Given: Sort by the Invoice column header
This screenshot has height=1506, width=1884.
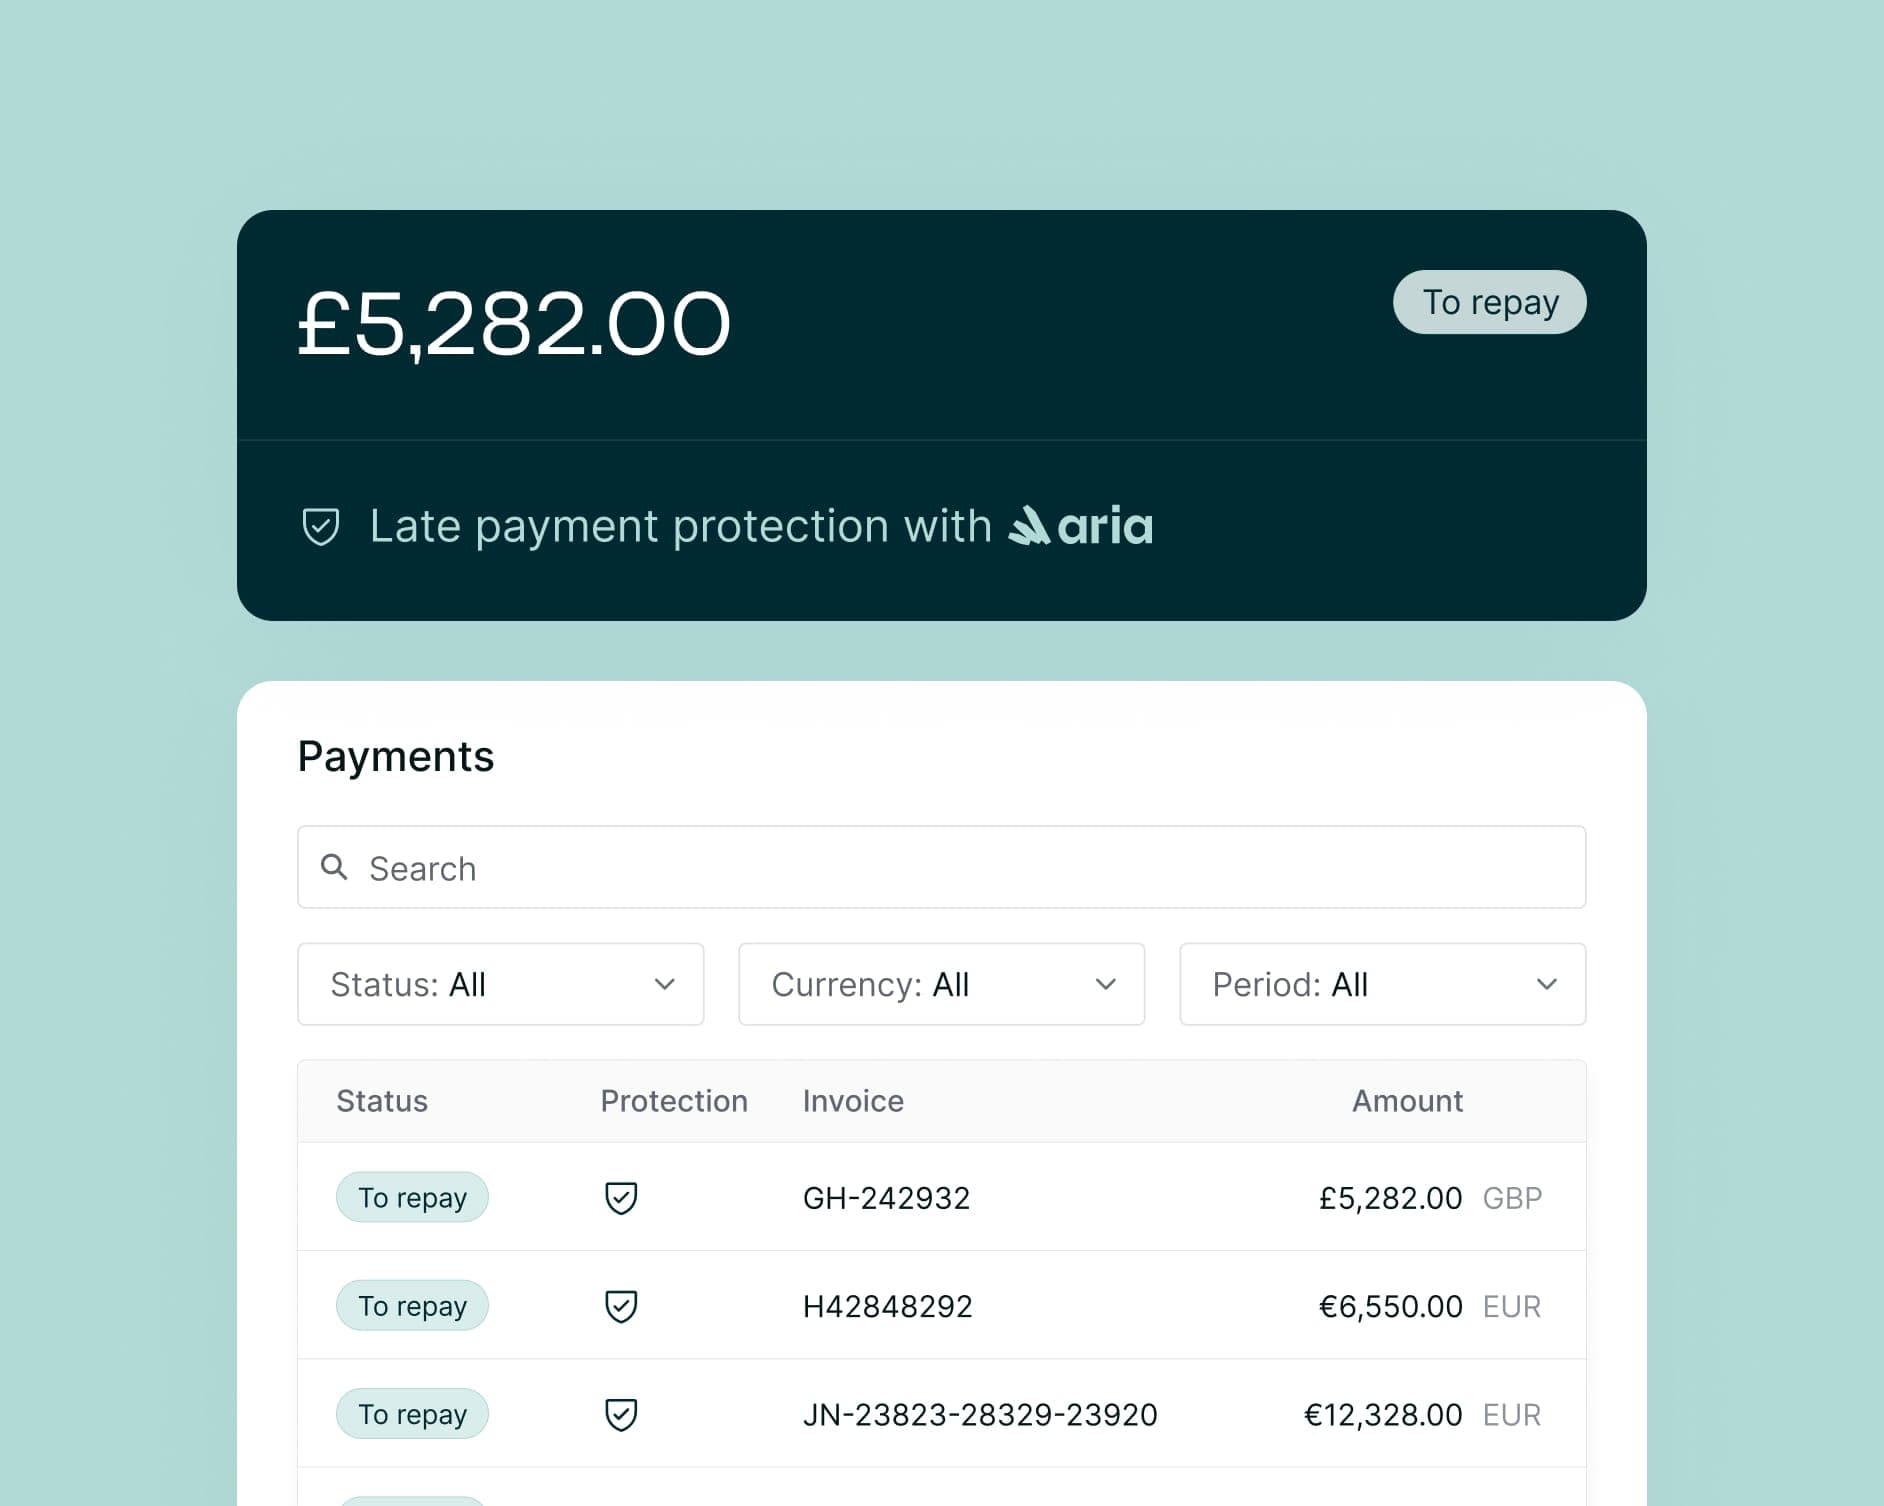Looking at the screenshot, I should click(853, 1101).
